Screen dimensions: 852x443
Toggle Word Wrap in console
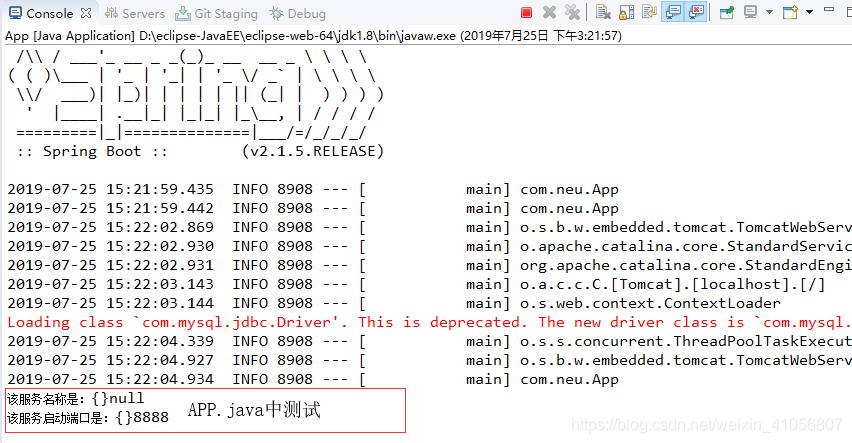coord(649,13)
